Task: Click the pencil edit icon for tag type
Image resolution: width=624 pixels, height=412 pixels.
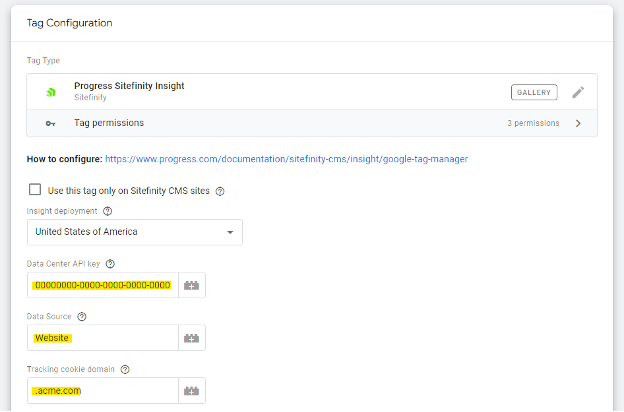Action: 578,92
